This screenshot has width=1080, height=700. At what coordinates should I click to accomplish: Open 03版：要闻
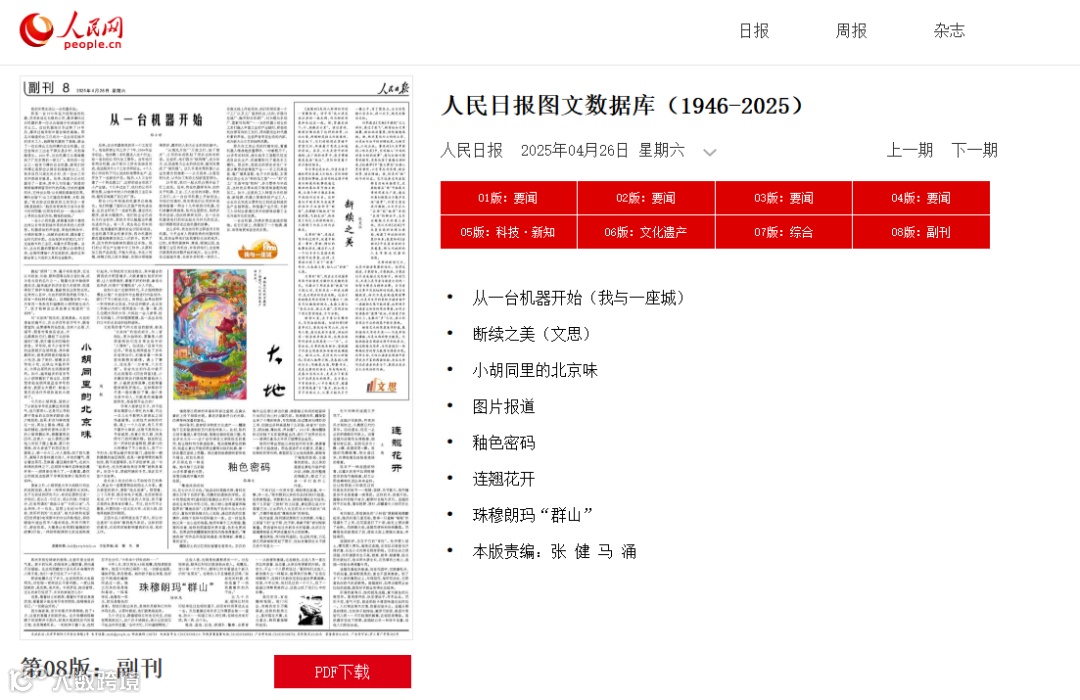click(783, 197)
